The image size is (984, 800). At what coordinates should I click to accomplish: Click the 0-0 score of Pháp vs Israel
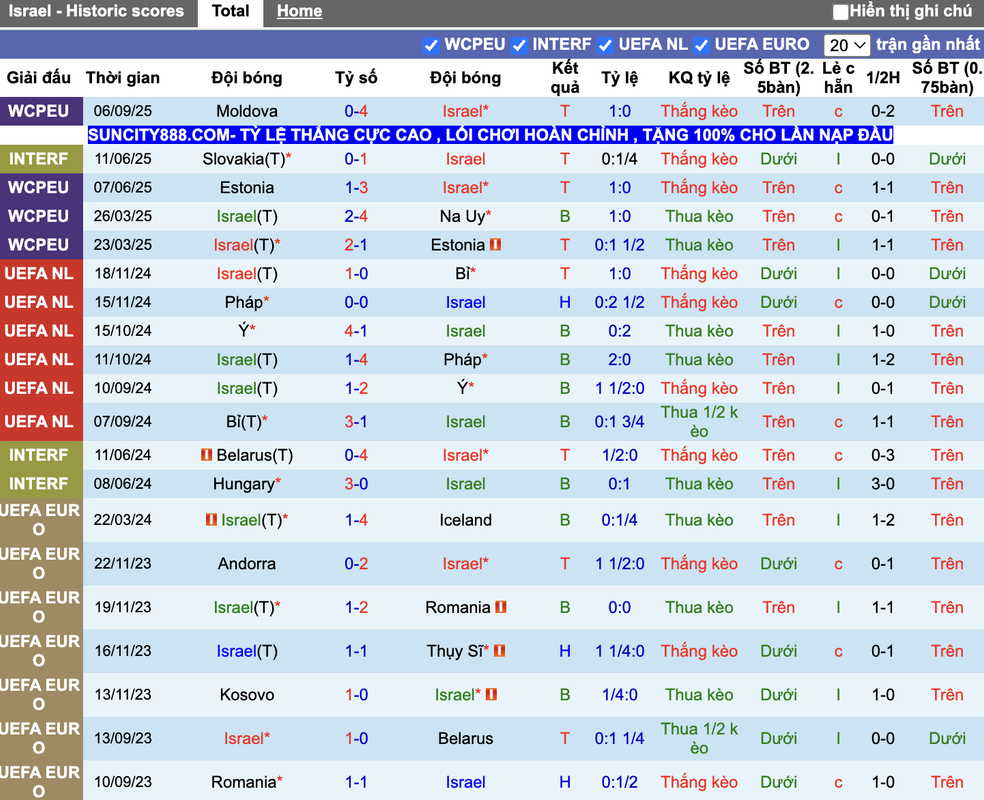(356, 302)
